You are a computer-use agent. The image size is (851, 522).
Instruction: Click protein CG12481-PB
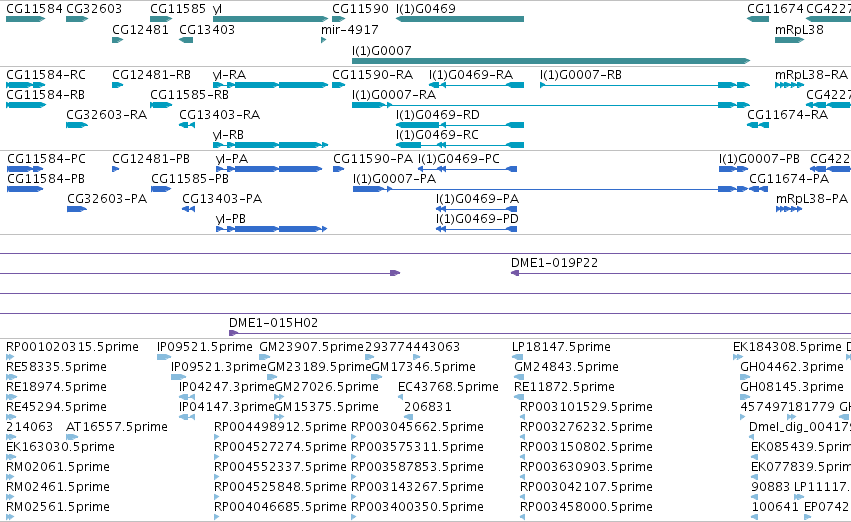point(116,169)
